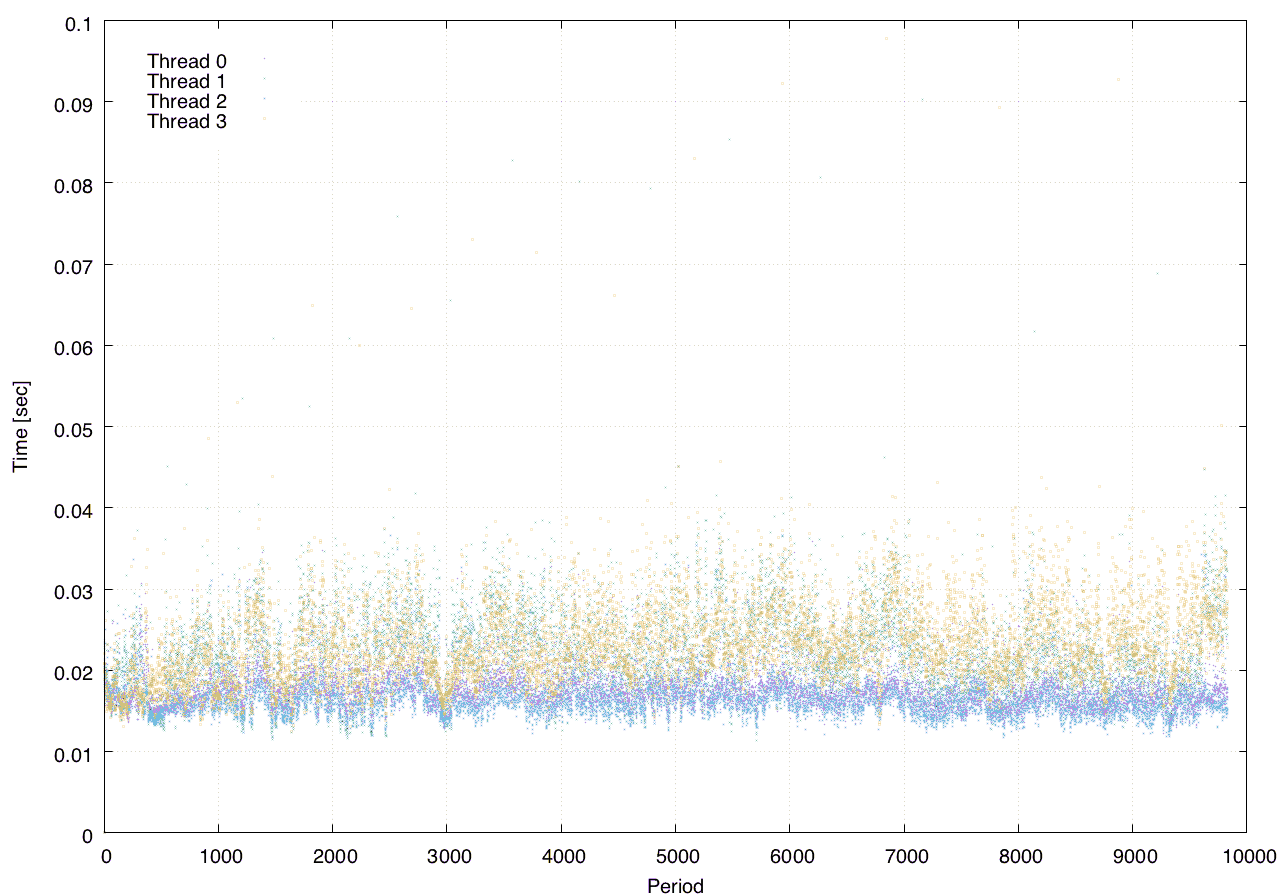Click the Thread 2 legend label
Viewport: 1280px width, 896px height.
[x=187, y=101]
